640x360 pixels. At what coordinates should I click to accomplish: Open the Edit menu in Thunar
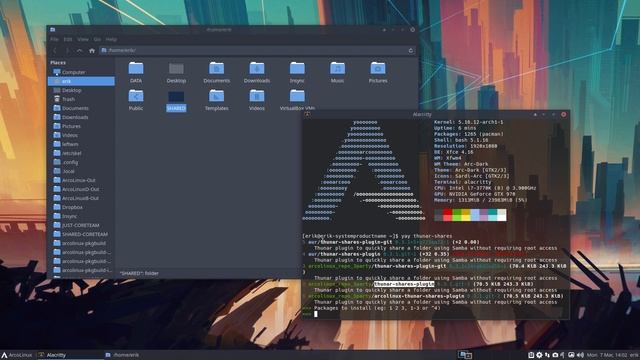coord(68,39)
